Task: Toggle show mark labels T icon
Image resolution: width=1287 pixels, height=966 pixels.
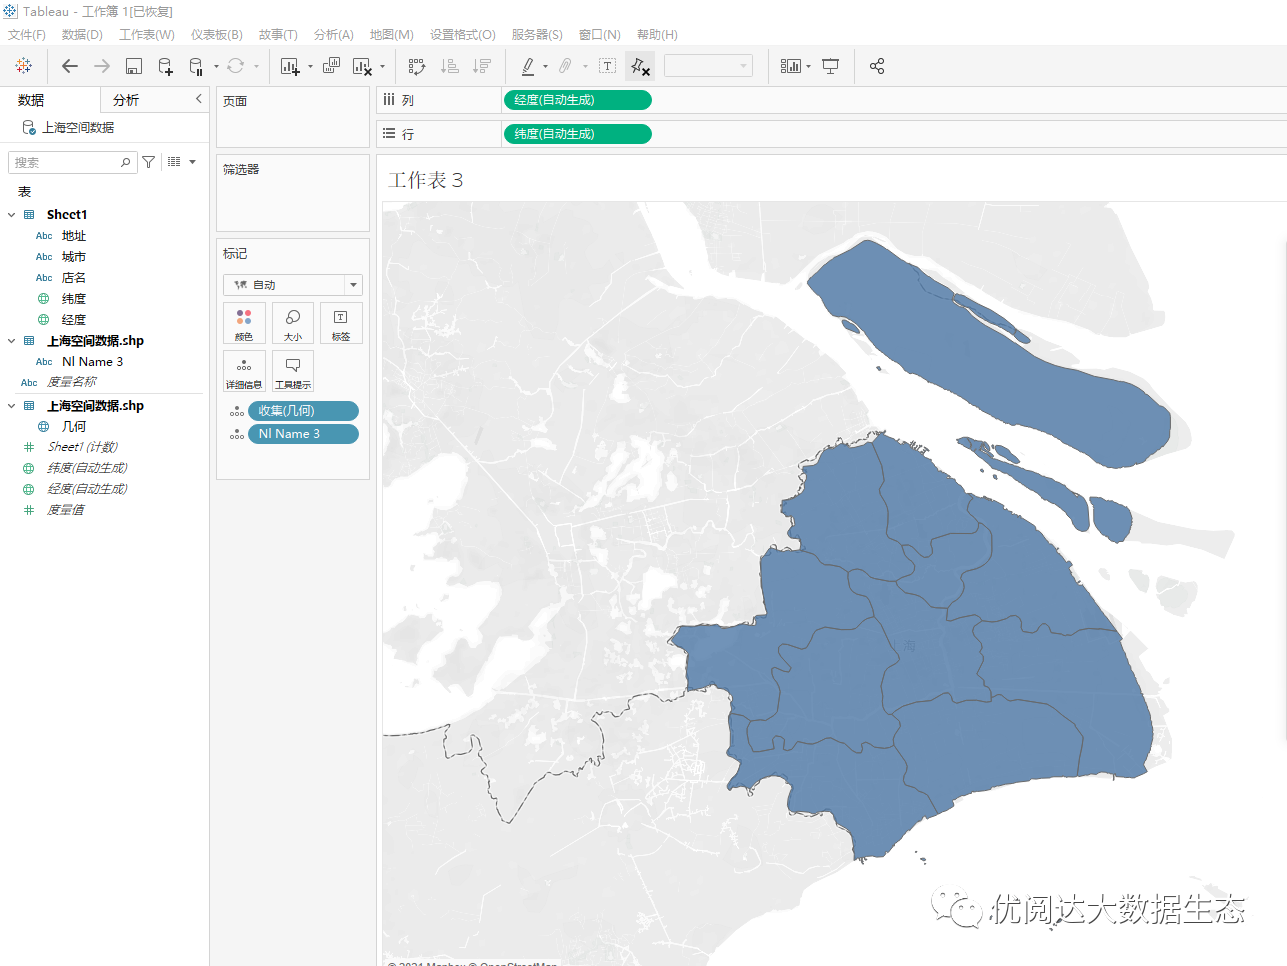Action: 607,66
